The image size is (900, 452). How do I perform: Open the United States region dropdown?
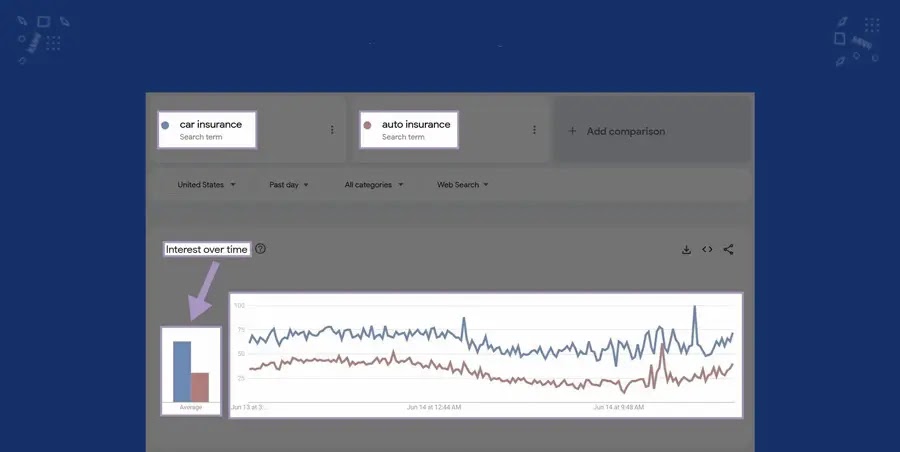[207, 185]
